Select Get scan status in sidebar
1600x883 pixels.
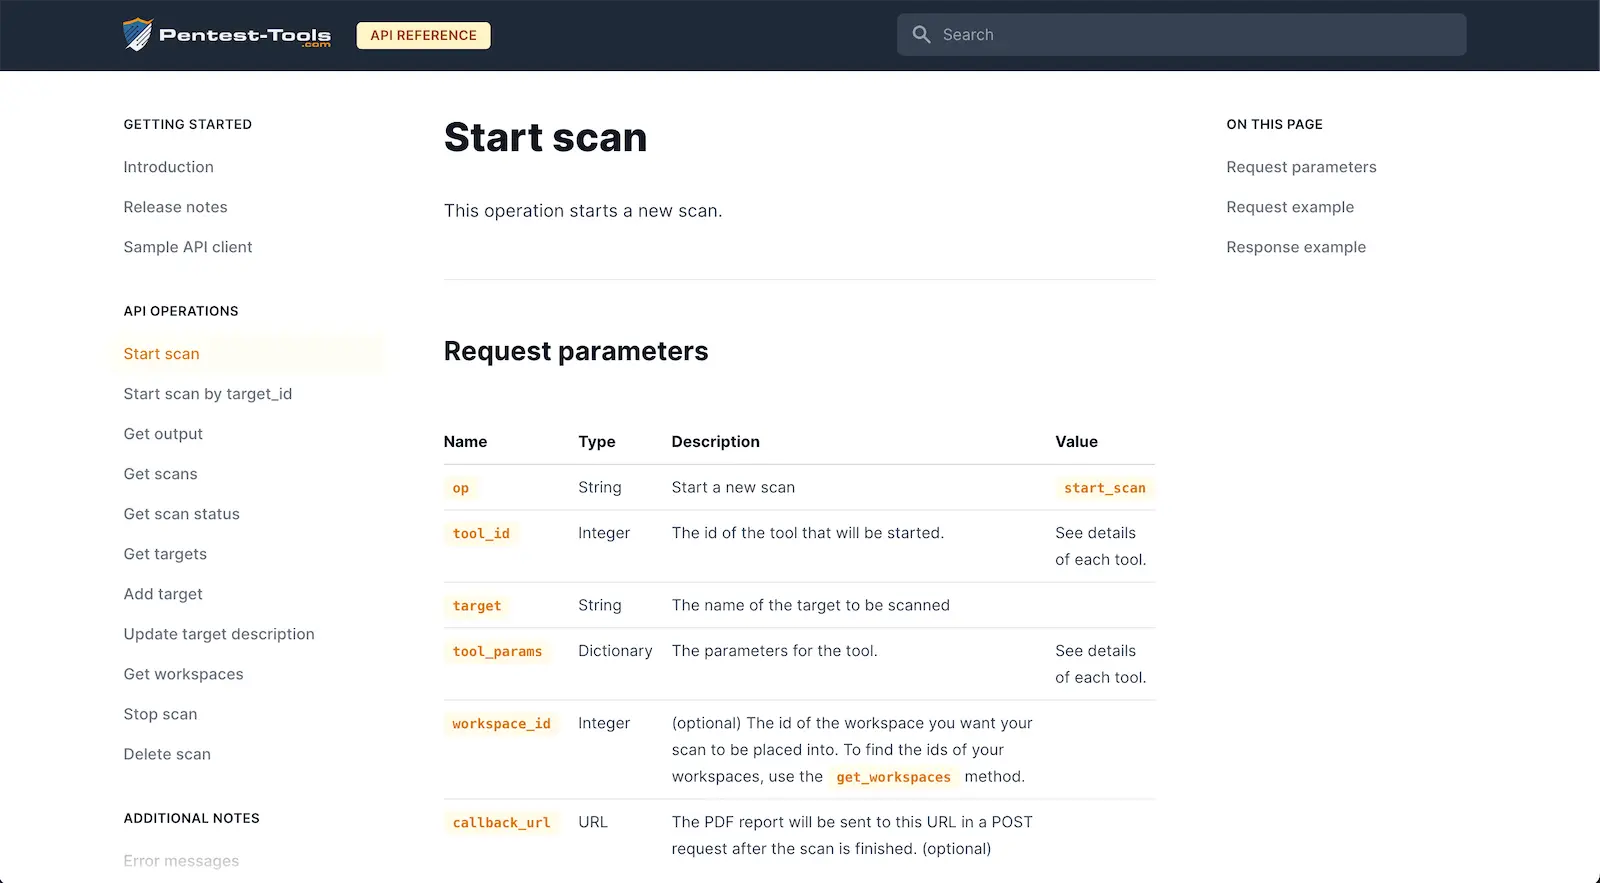coord(181,514)
